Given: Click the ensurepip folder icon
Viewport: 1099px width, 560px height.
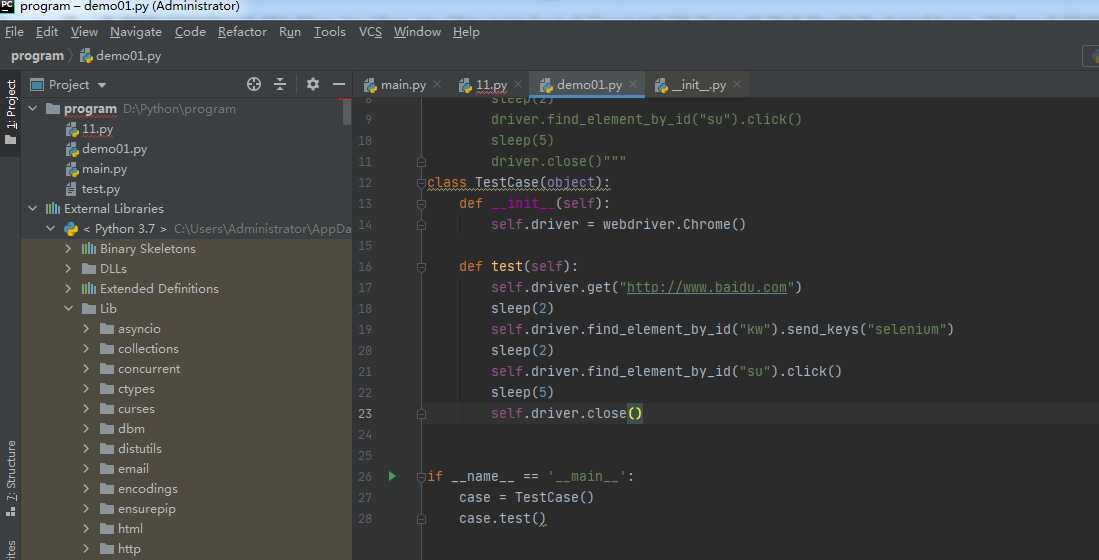Looking at the screenshot, I should tap(107, 509).
